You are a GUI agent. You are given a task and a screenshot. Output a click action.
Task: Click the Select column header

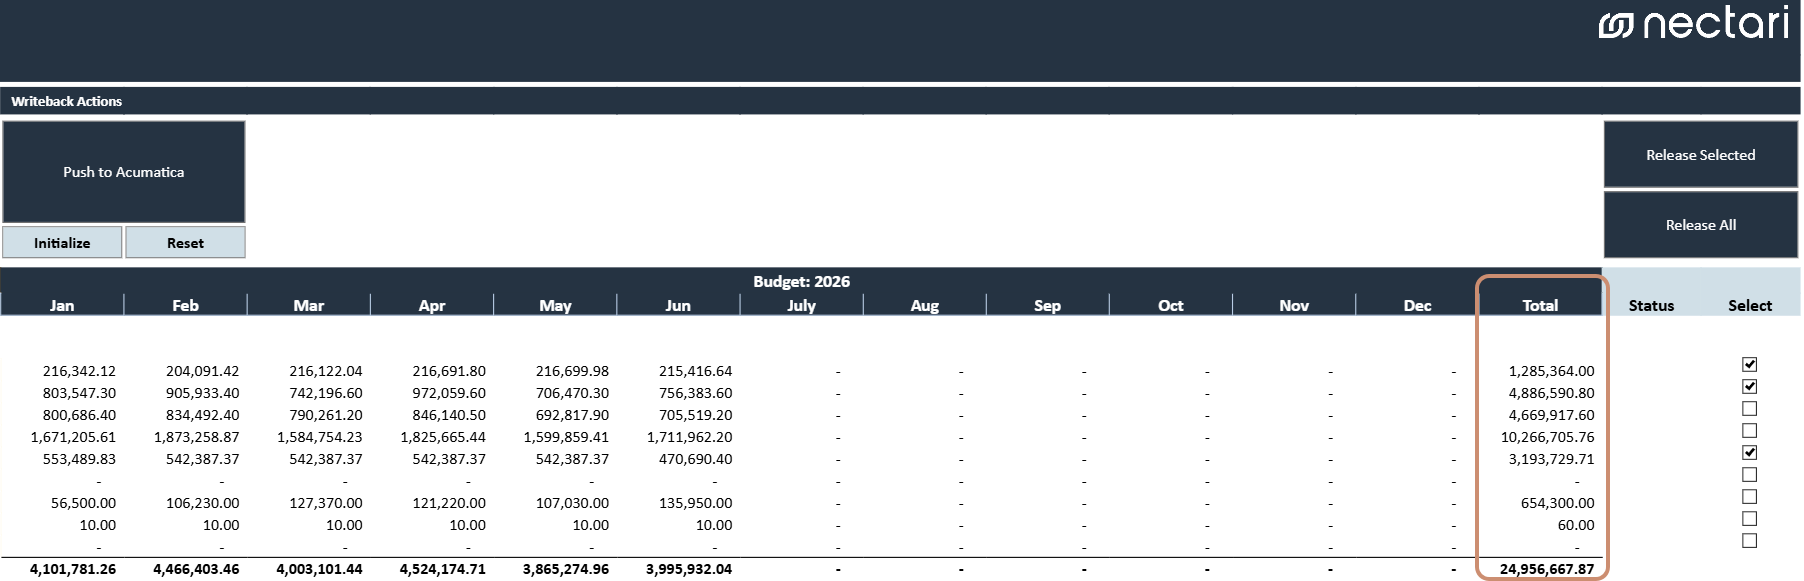1750,306
